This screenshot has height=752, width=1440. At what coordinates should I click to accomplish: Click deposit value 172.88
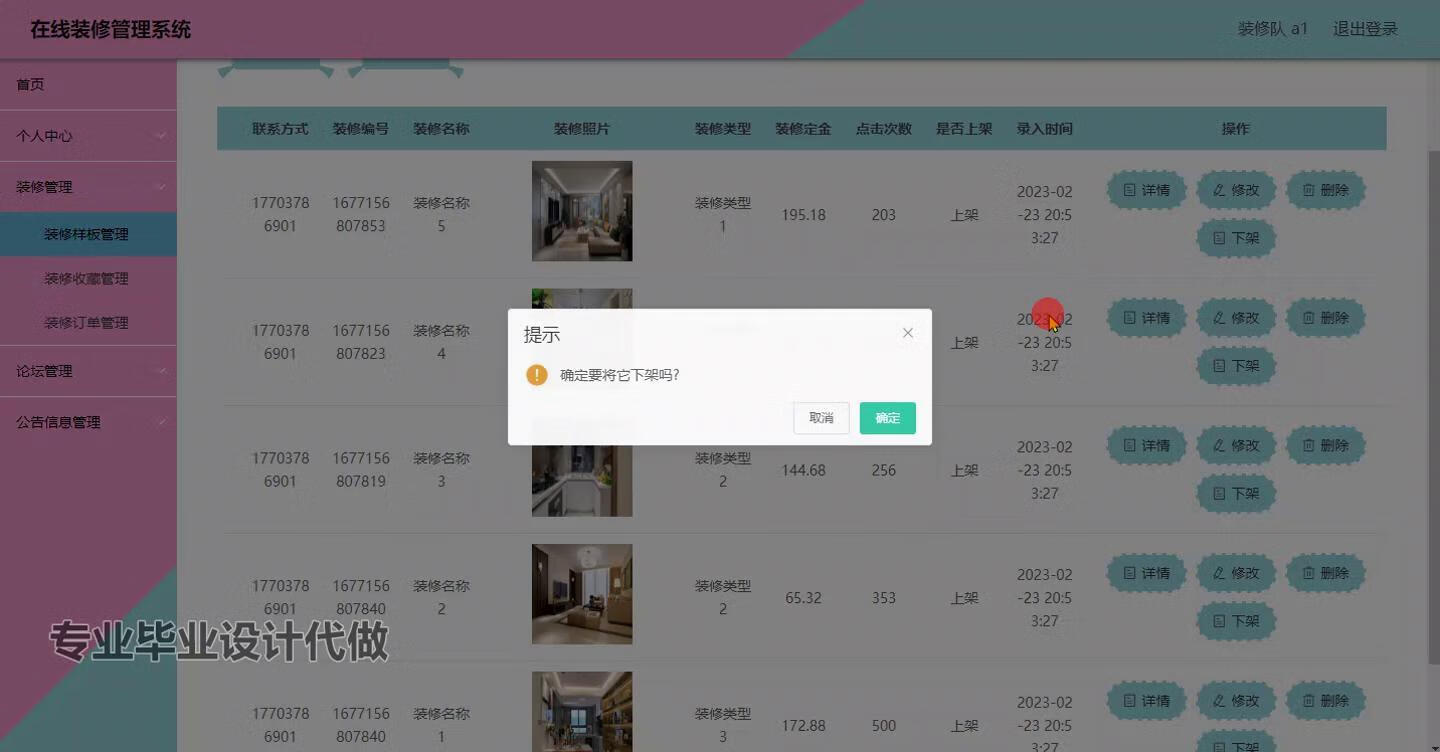click(x=803, y=726)
